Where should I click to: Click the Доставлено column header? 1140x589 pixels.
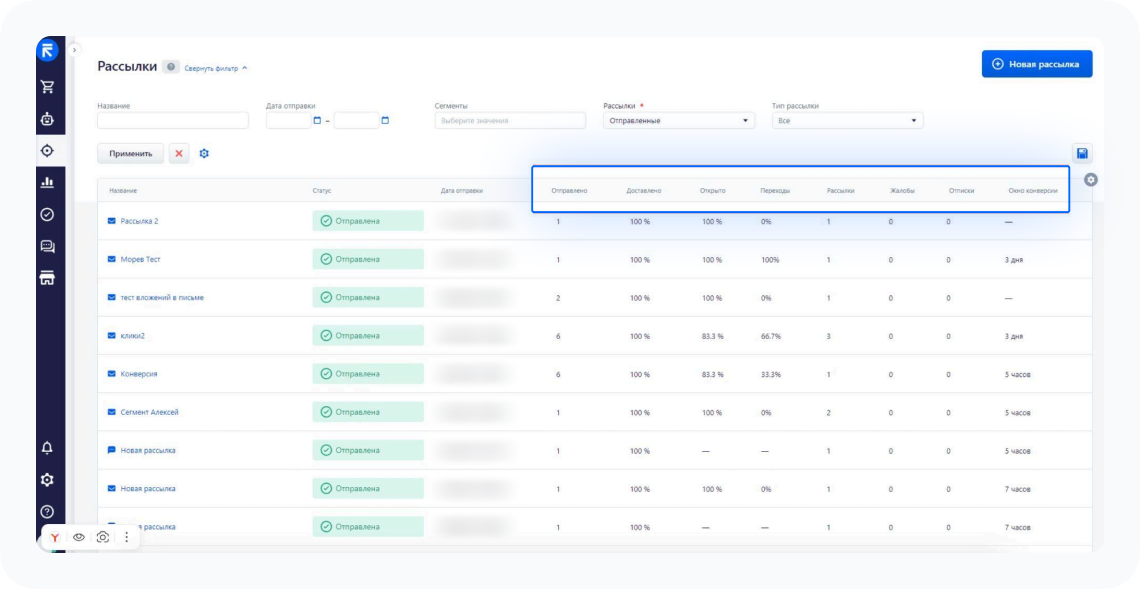[644, 191]
